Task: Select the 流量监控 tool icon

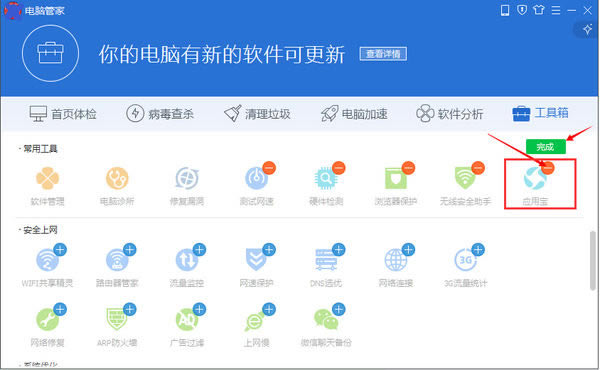Action: pos(187,260)
